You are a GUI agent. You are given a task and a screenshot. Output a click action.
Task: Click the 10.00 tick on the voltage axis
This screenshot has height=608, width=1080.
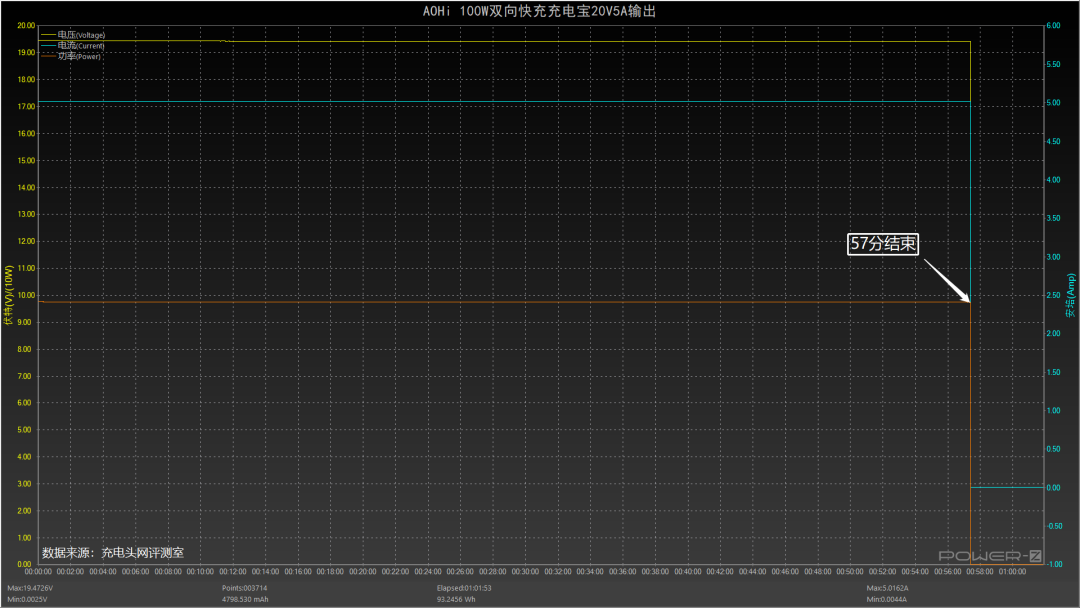(x=26, y=295)
